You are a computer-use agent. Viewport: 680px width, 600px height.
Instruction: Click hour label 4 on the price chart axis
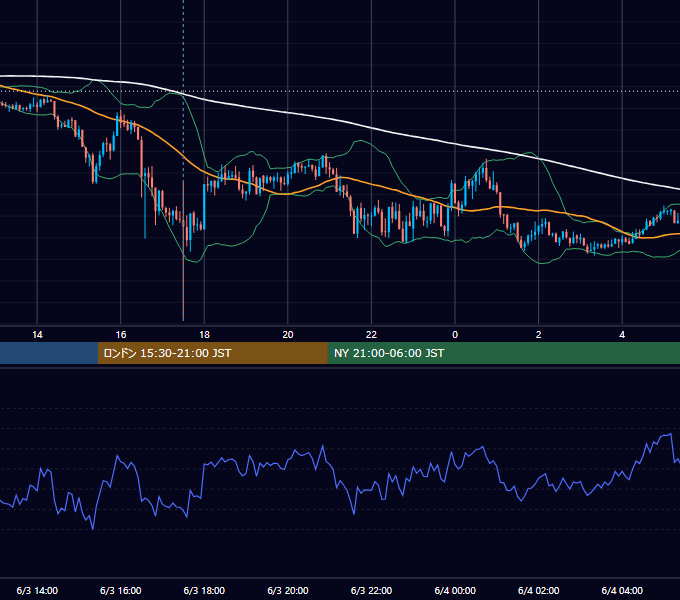[622, 335]
